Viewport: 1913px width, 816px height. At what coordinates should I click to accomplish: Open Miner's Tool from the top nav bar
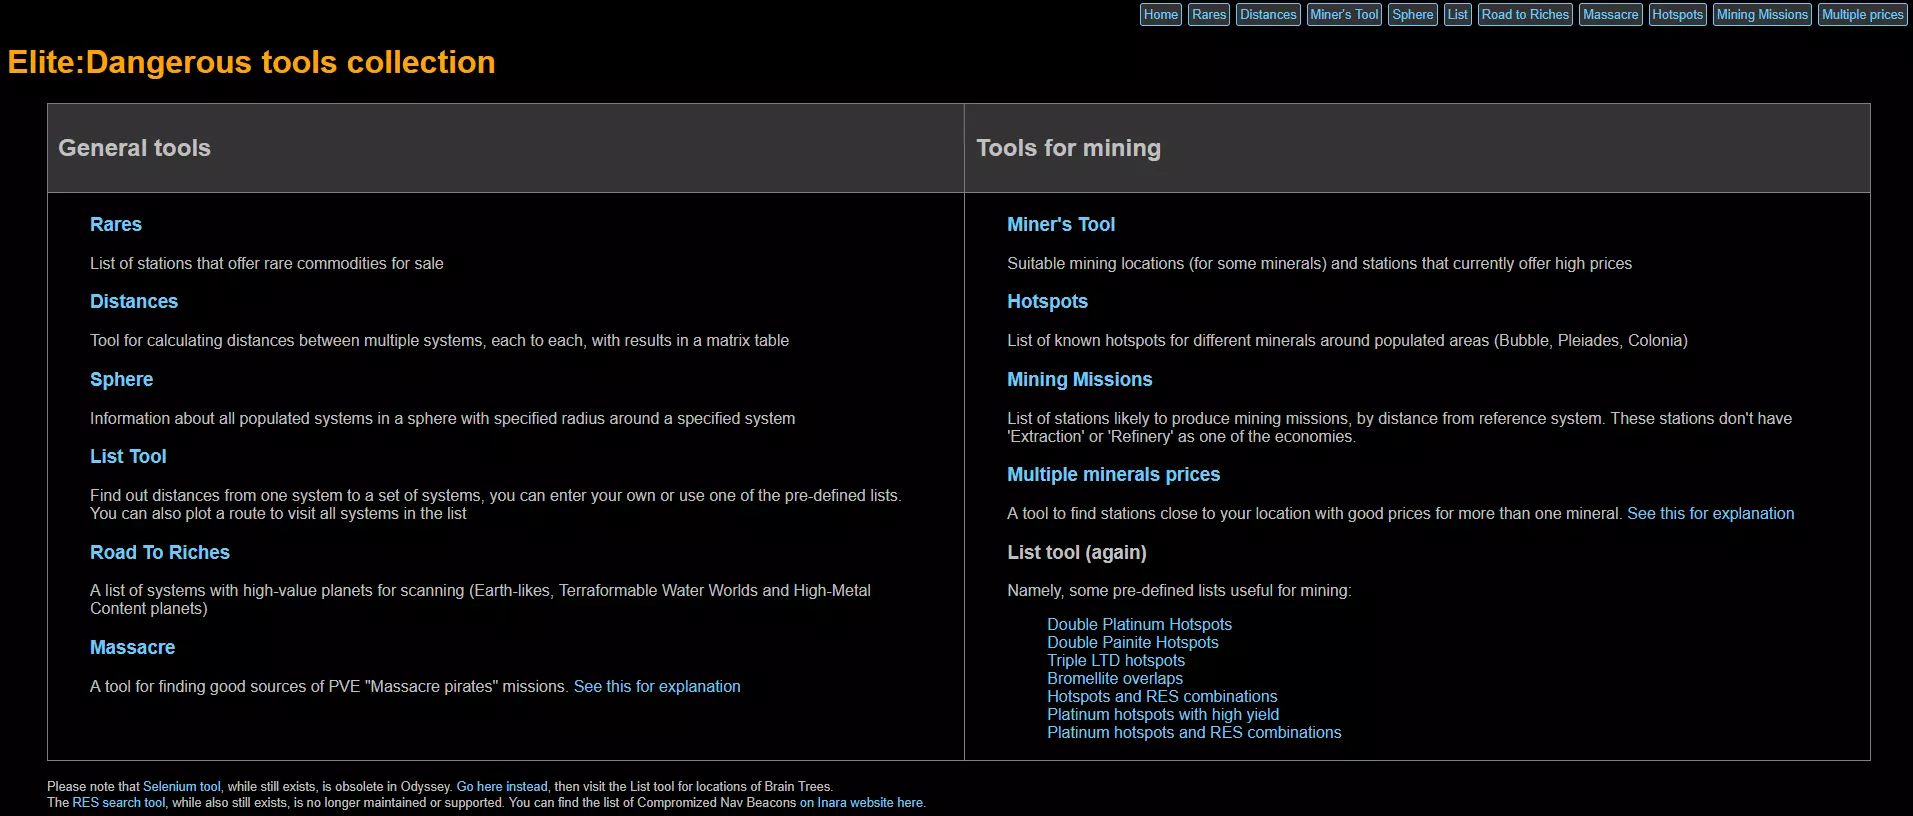1344,14
